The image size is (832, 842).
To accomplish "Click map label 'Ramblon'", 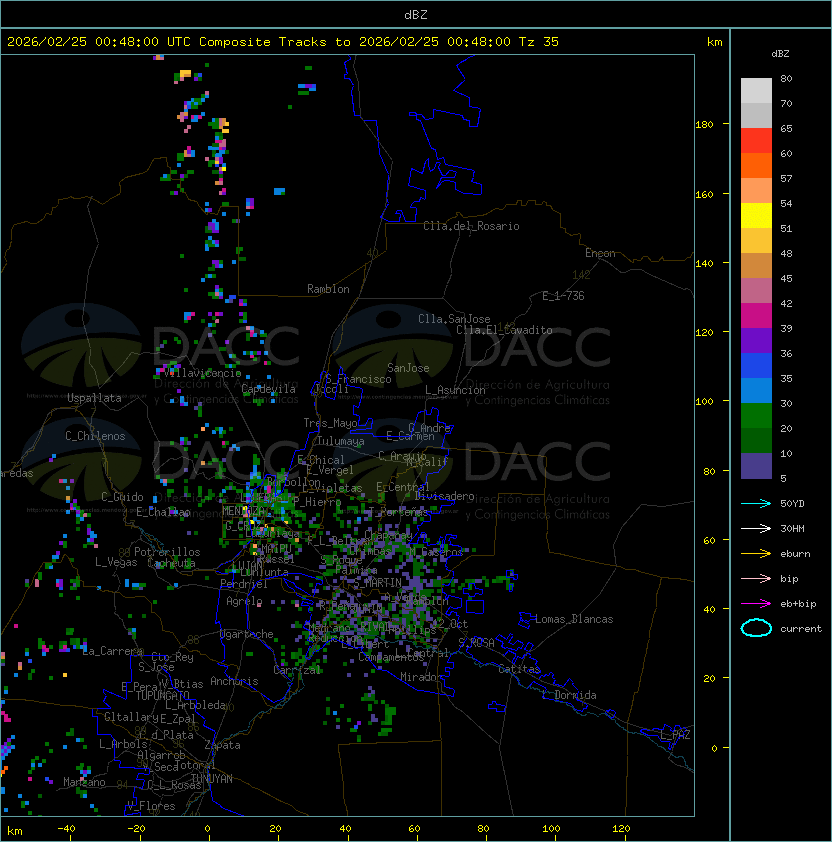I will [328, 289].
